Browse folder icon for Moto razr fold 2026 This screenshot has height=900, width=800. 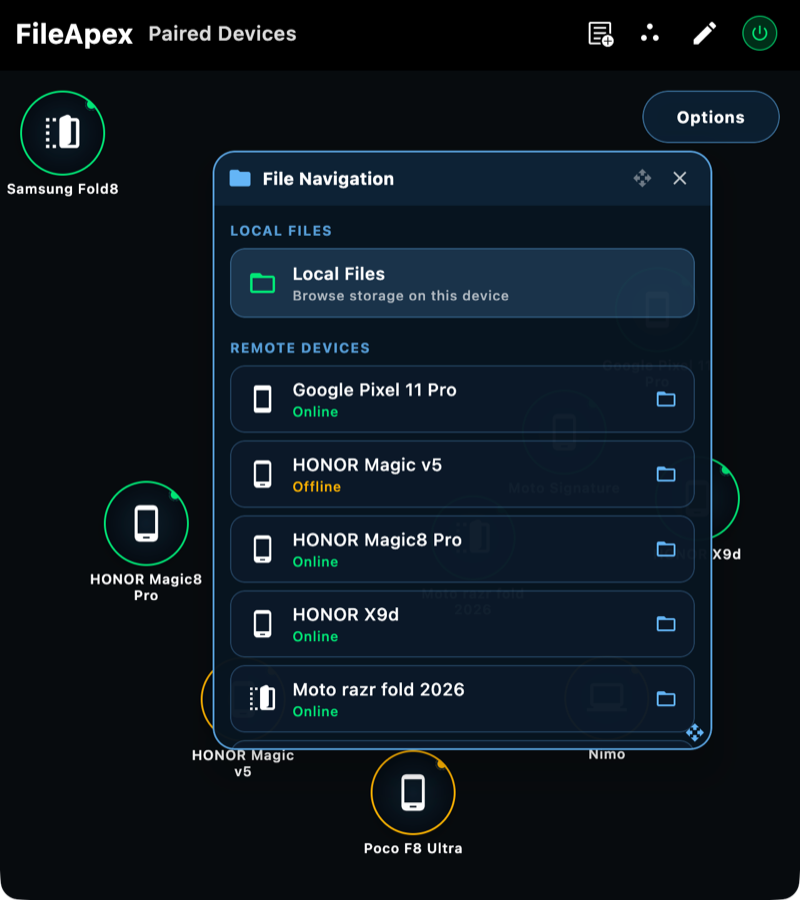click(666, 699)
